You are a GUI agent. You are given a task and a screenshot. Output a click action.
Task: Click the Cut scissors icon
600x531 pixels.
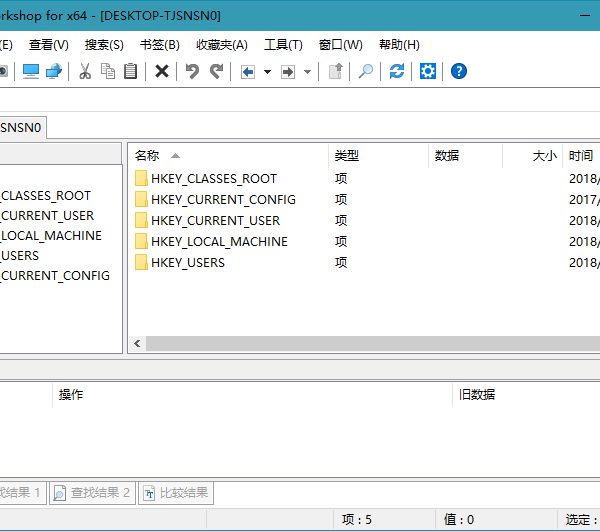tap(85, 71)
